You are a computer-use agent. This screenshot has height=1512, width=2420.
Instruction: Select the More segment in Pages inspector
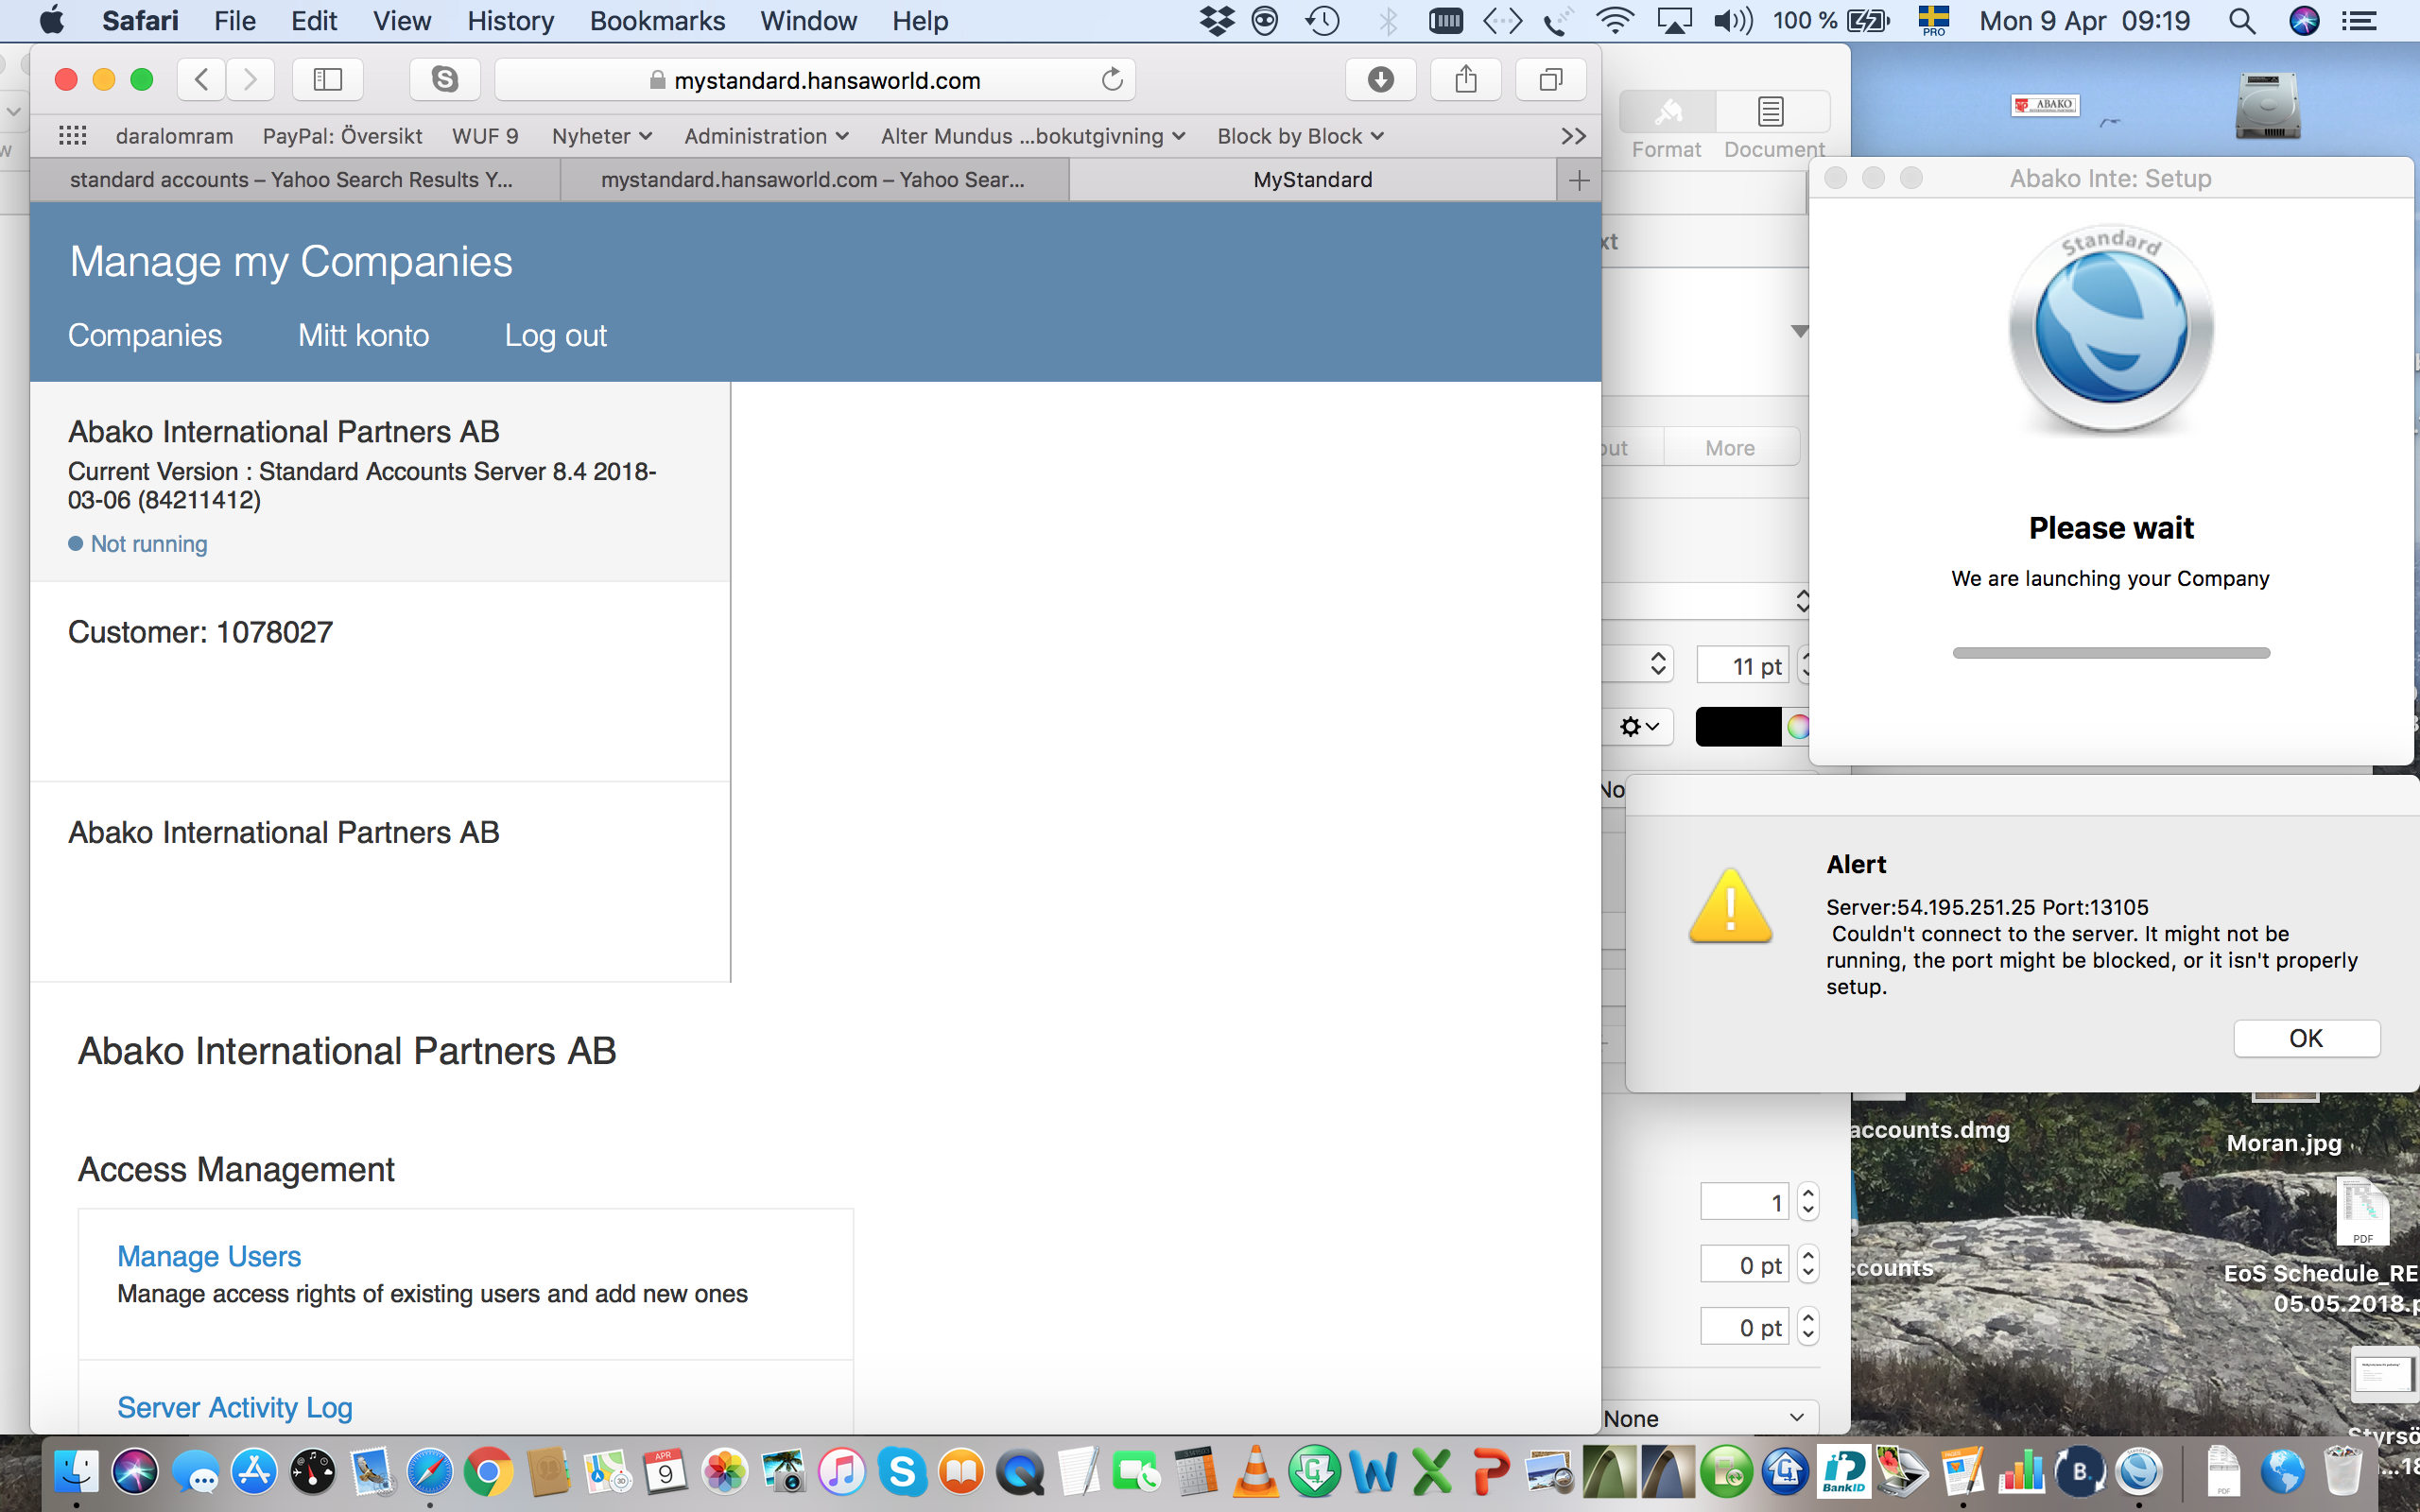[1730, 448]
